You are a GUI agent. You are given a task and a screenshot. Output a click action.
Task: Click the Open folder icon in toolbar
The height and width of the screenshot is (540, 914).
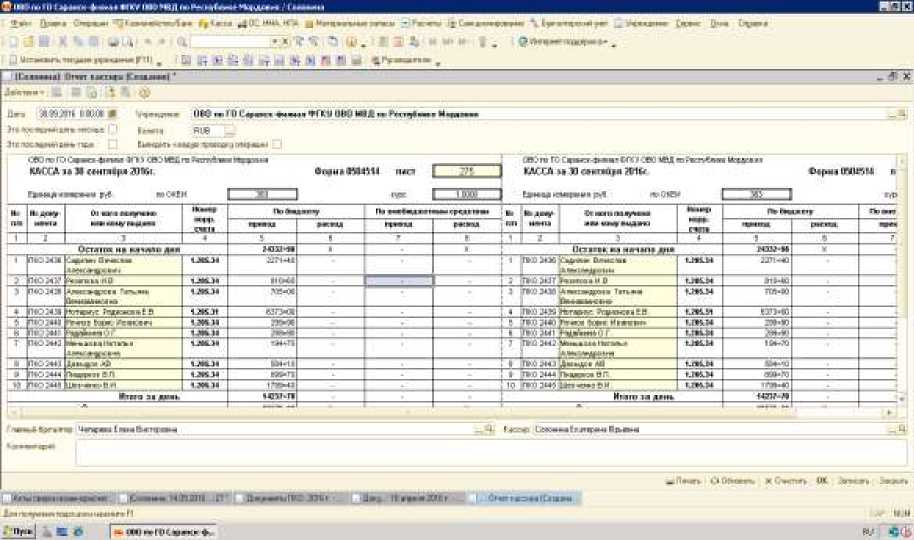click(x=29, y=42)
